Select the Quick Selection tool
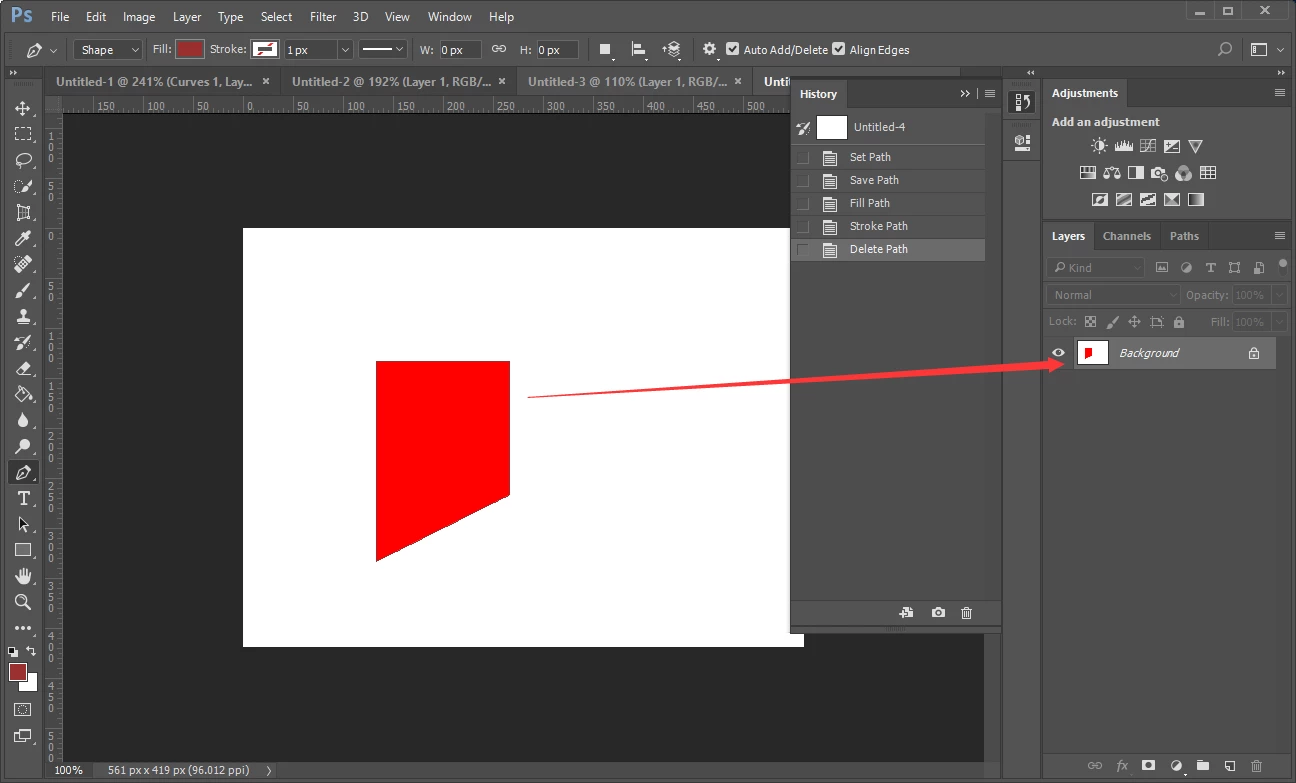The image size is (1296, 783). [x=23, y=186]
